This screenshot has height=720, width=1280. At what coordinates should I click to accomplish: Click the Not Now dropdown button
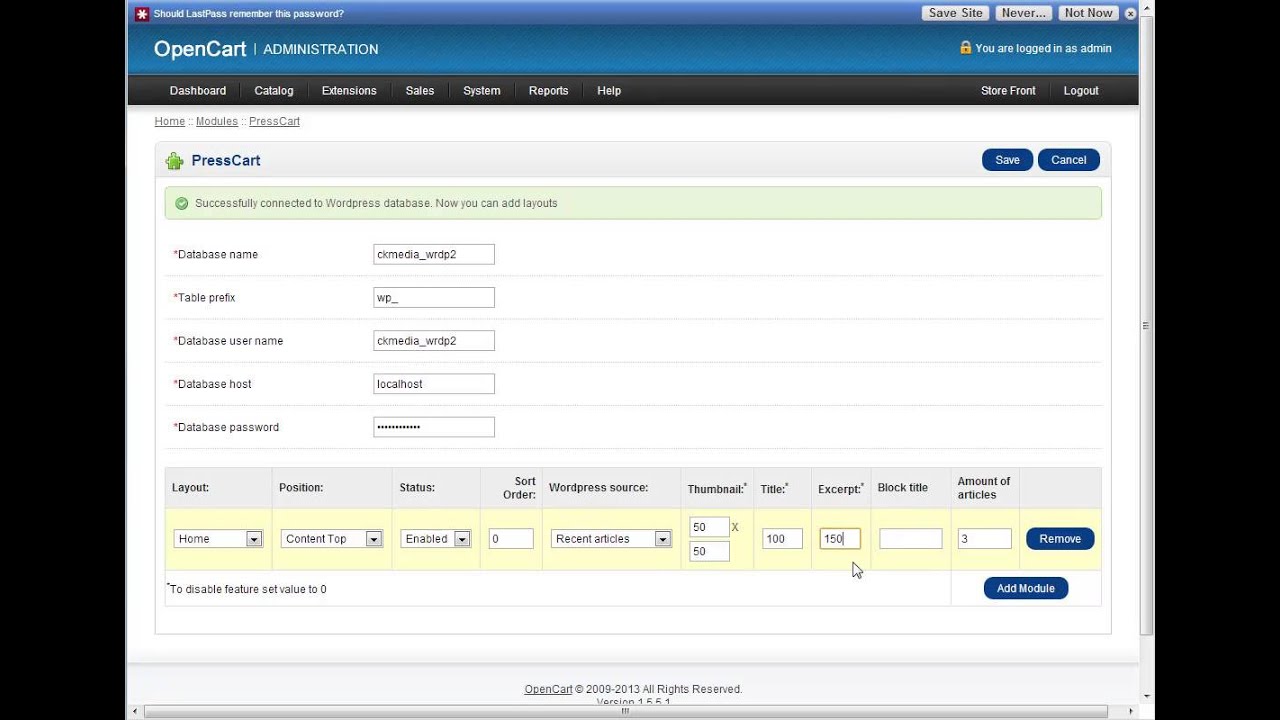point(1090,13)
